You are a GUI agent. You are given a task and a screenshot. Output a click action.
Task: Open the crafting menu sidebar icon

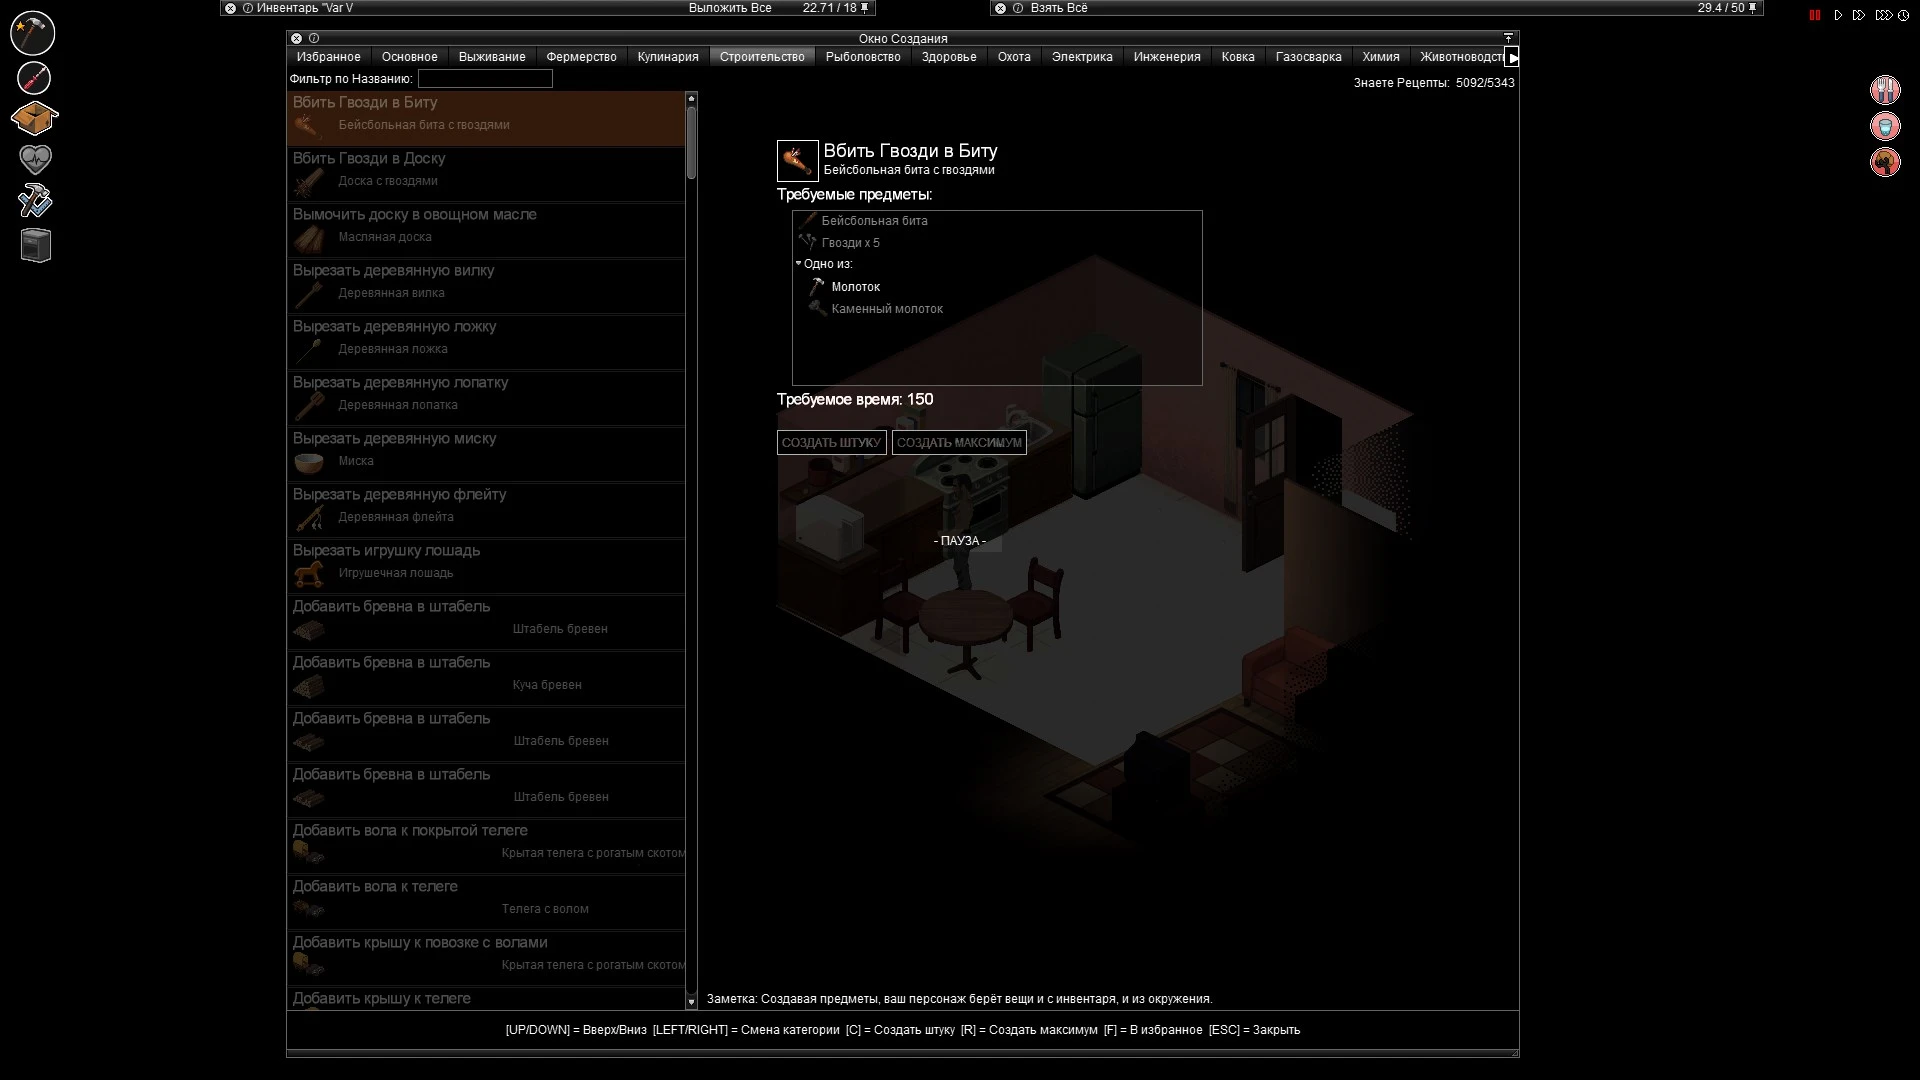pyautogui.click(x=33, y=33)
